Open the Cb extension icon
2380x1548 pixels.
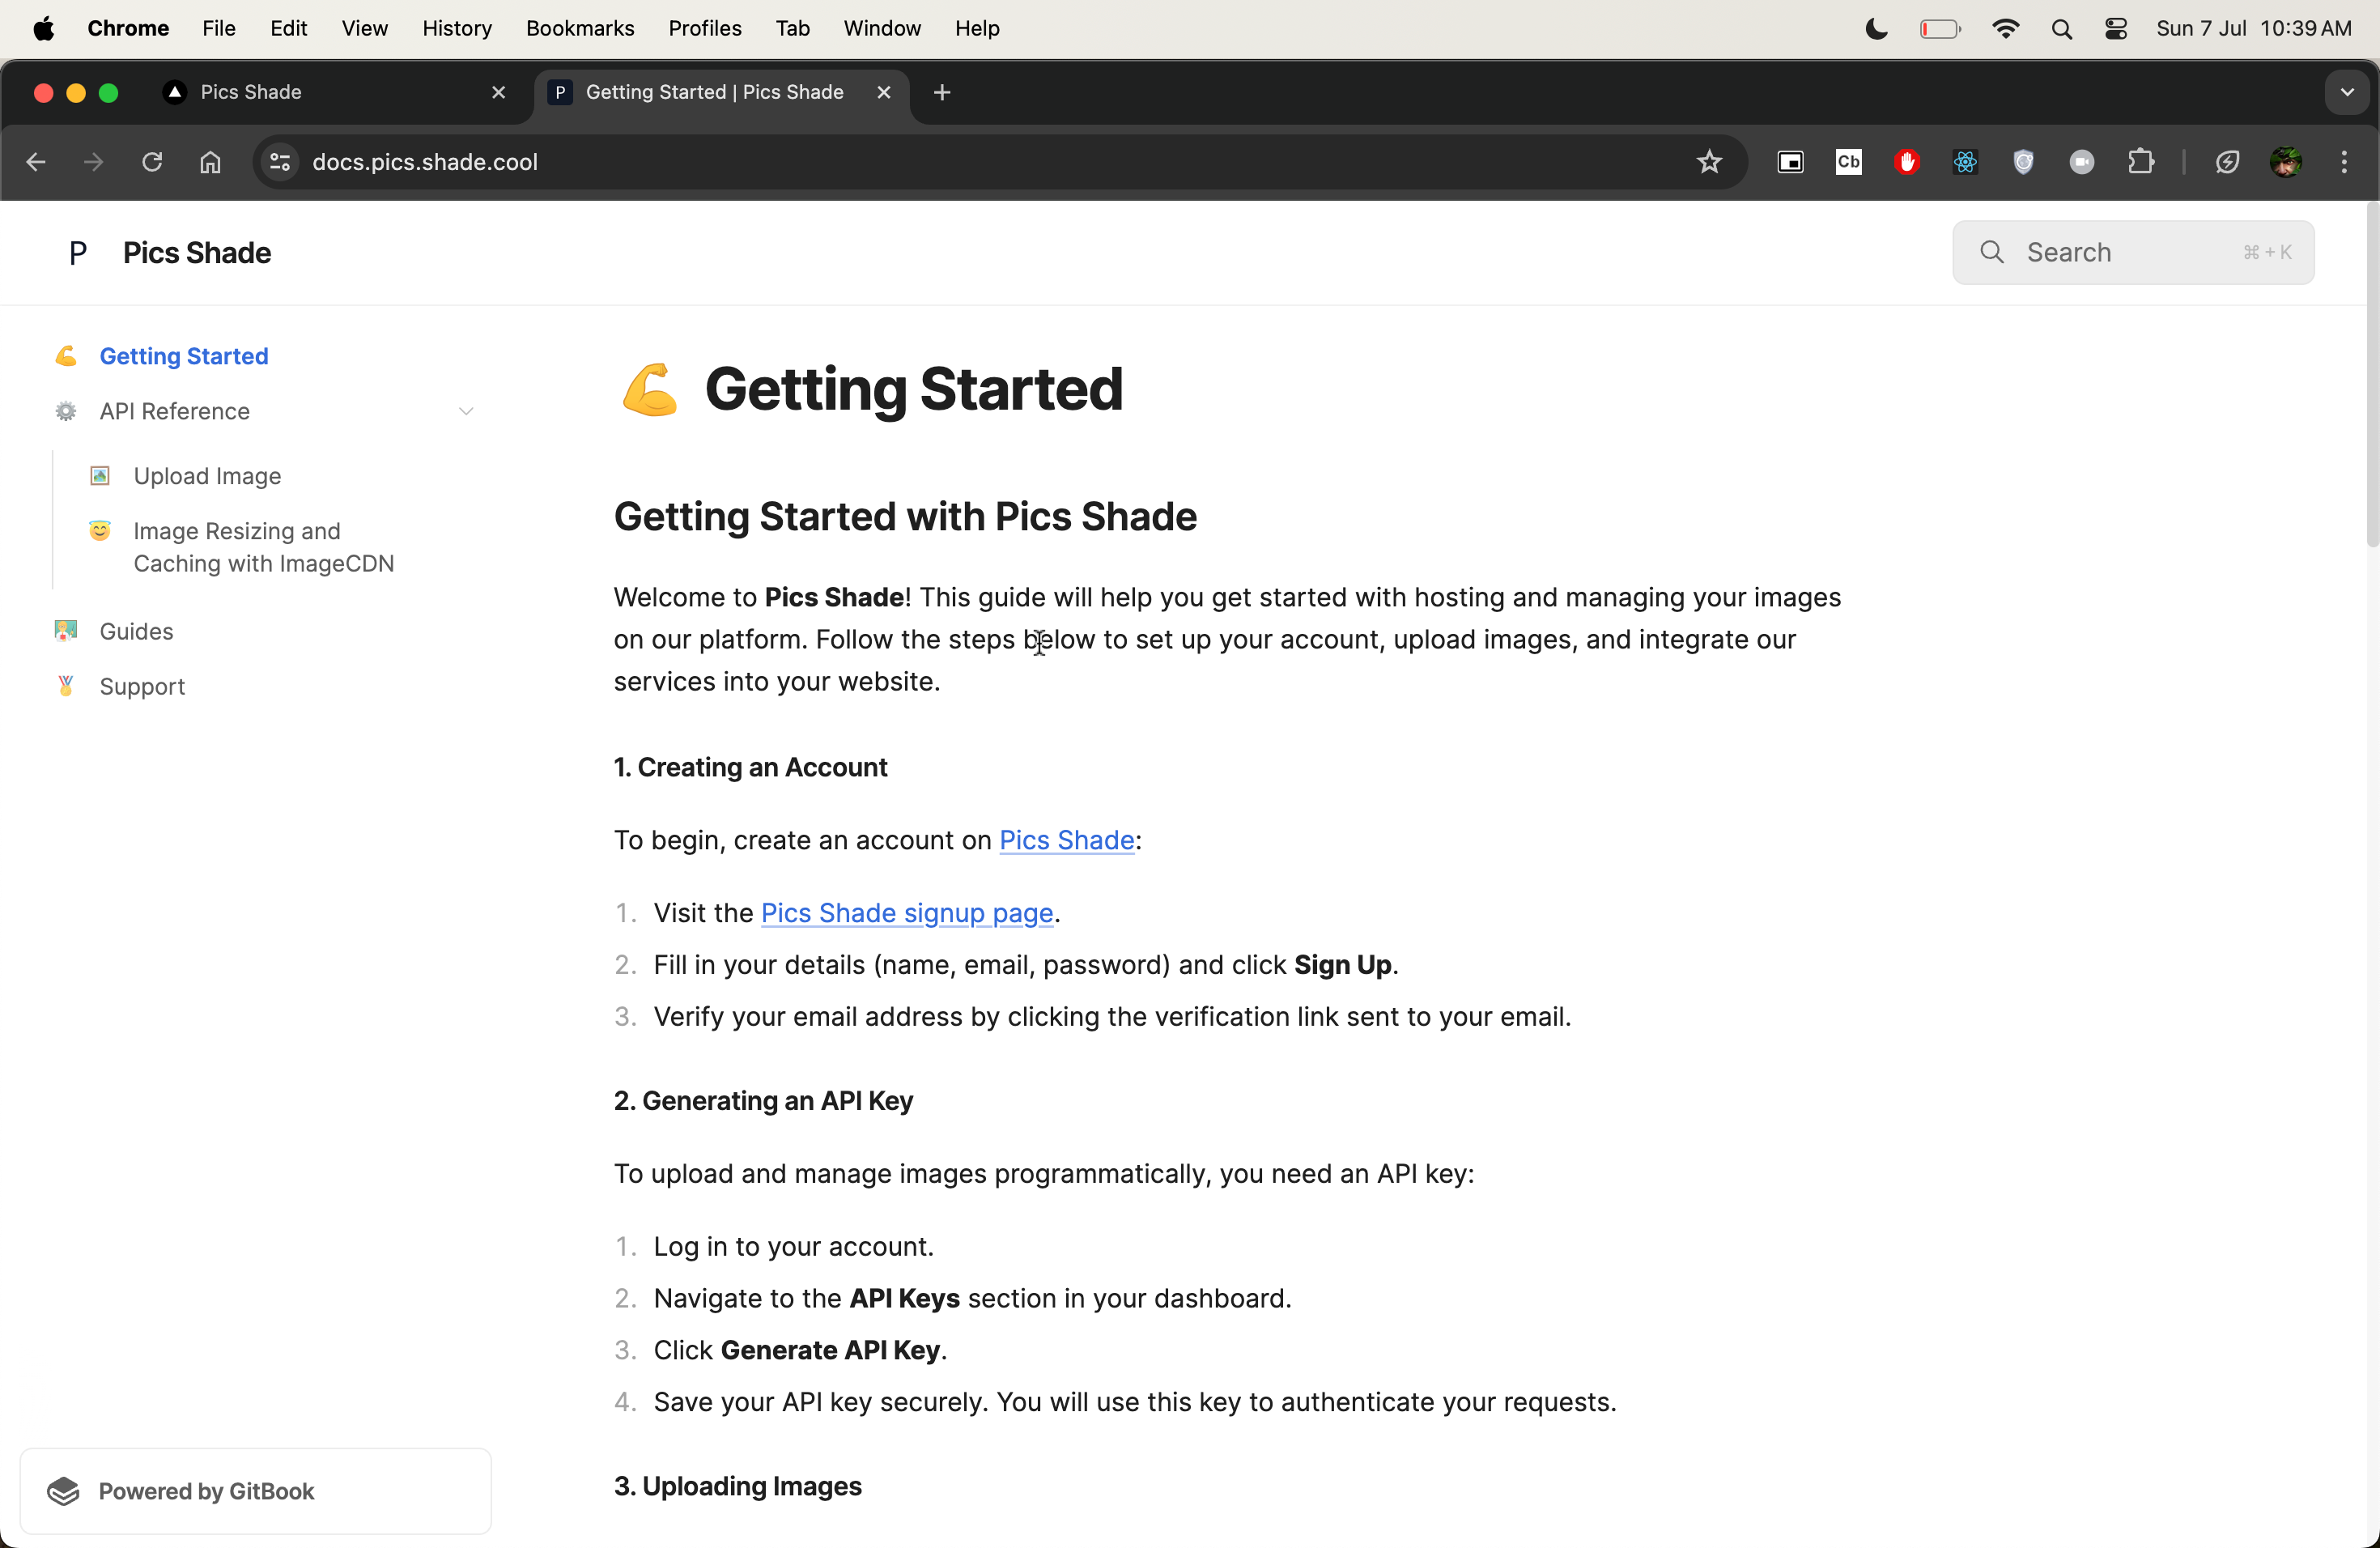[x=1849, y=162]
